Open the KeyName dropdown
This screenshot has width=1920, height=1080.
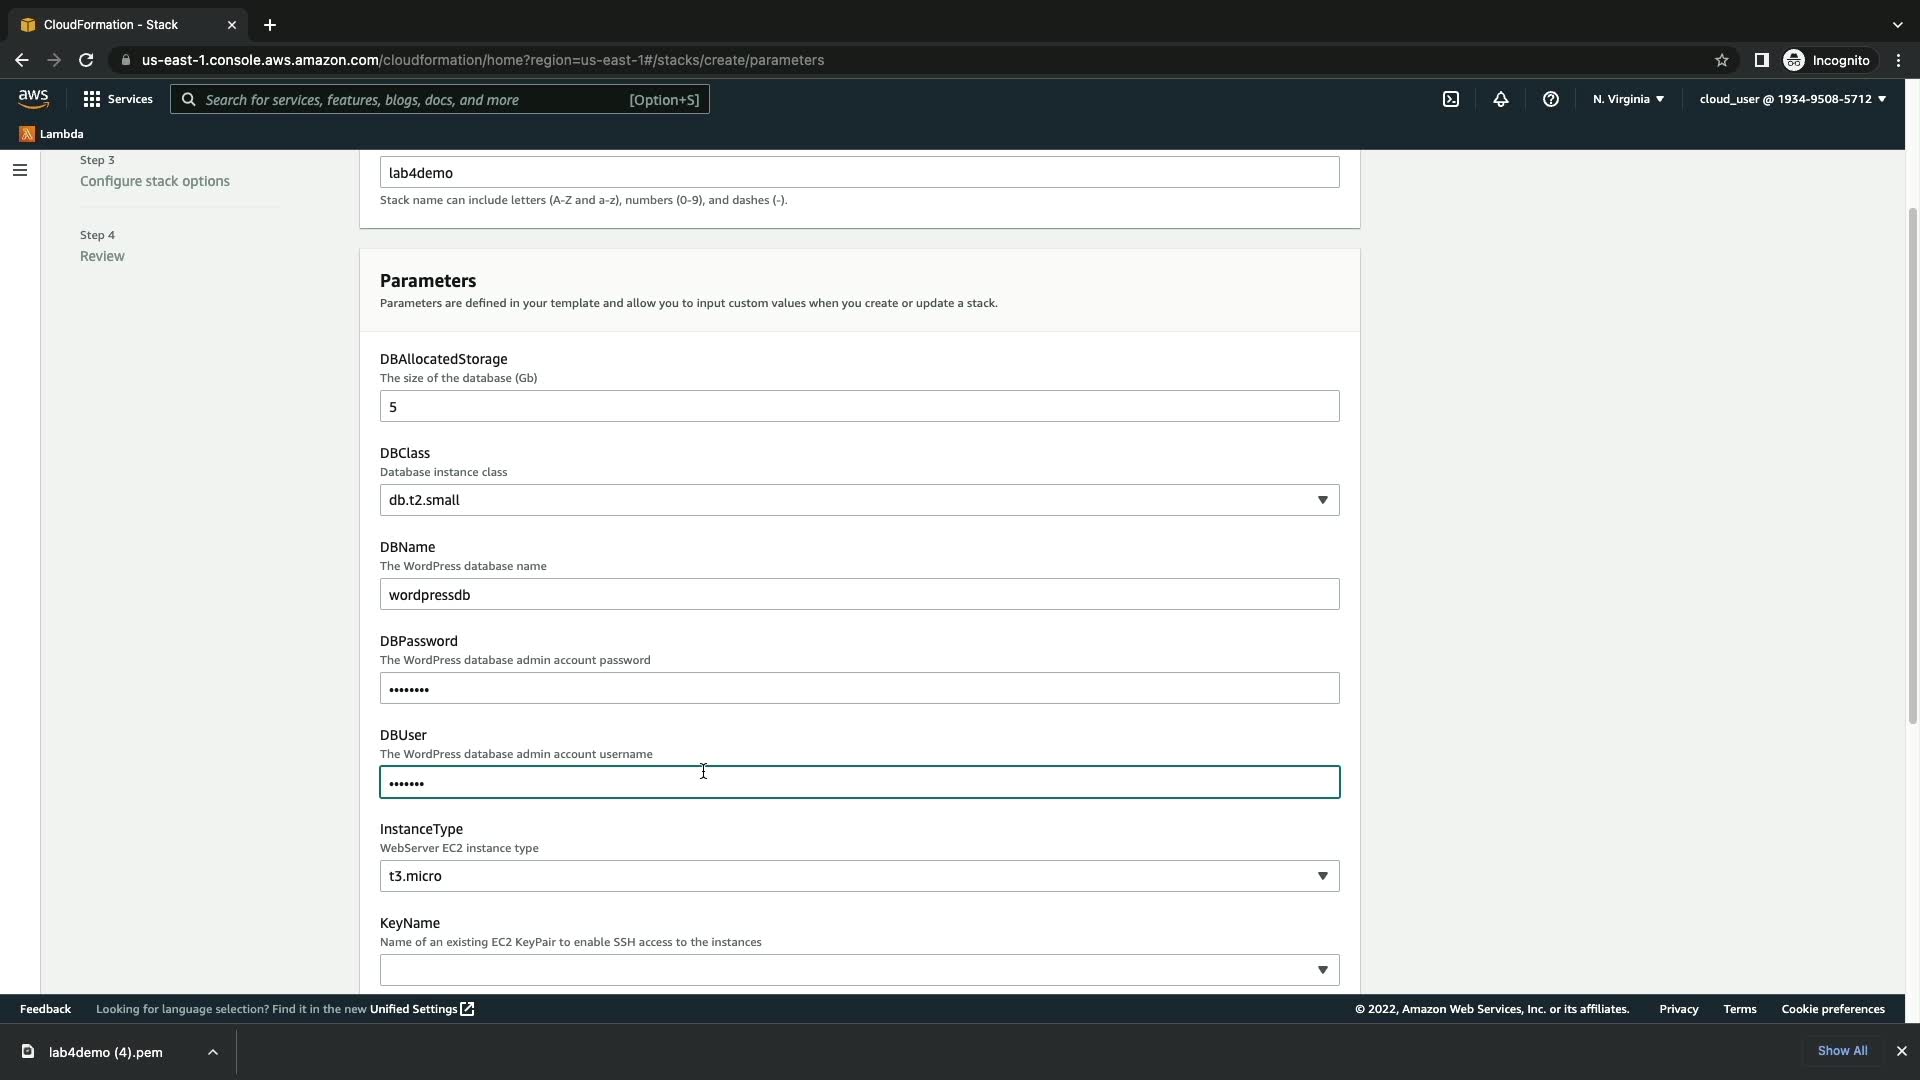coord(859,970)
